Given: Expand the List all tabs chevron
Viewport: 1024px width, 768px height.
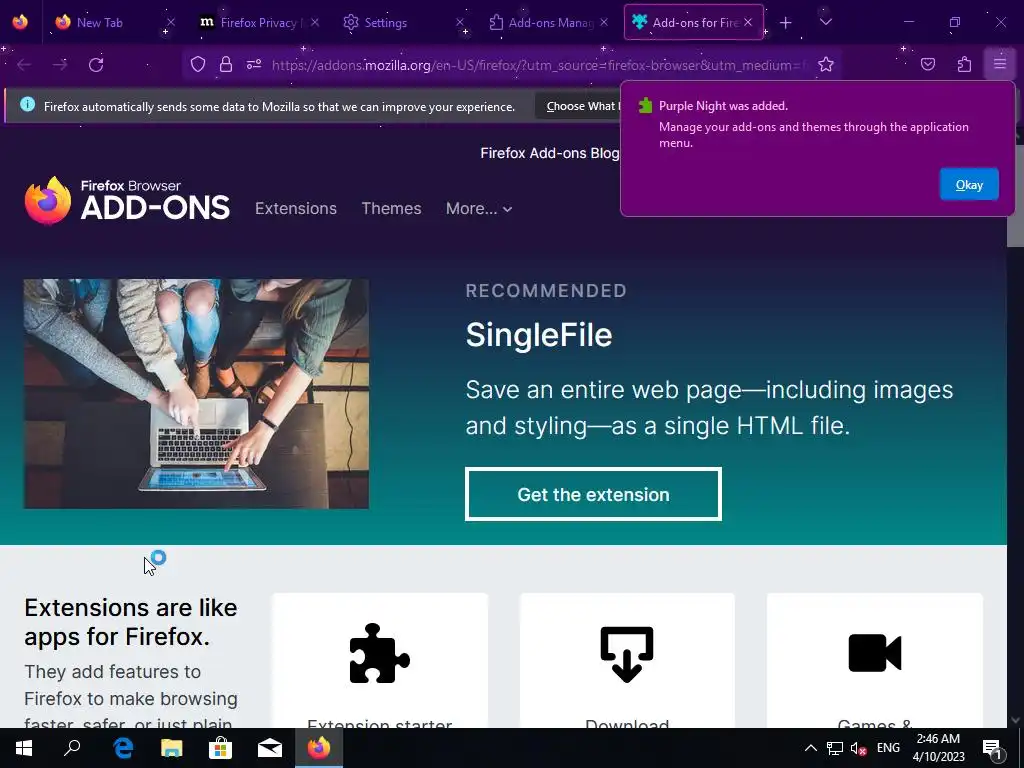Looking at the screenshot, I should pos(825,22).
